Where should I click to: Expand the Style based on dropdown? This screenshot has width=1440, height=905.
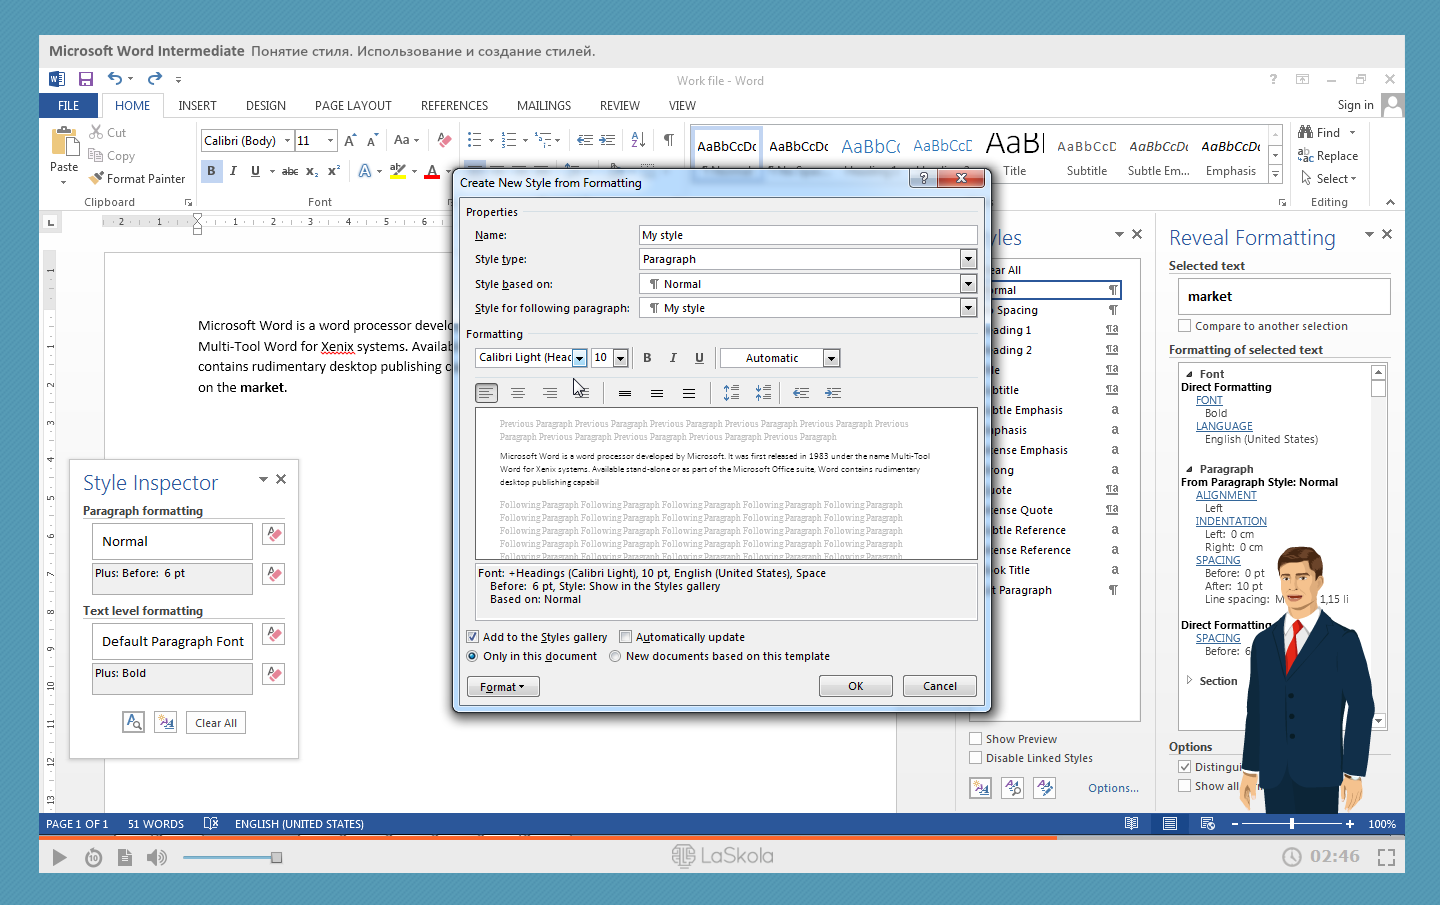click(967, 284)
